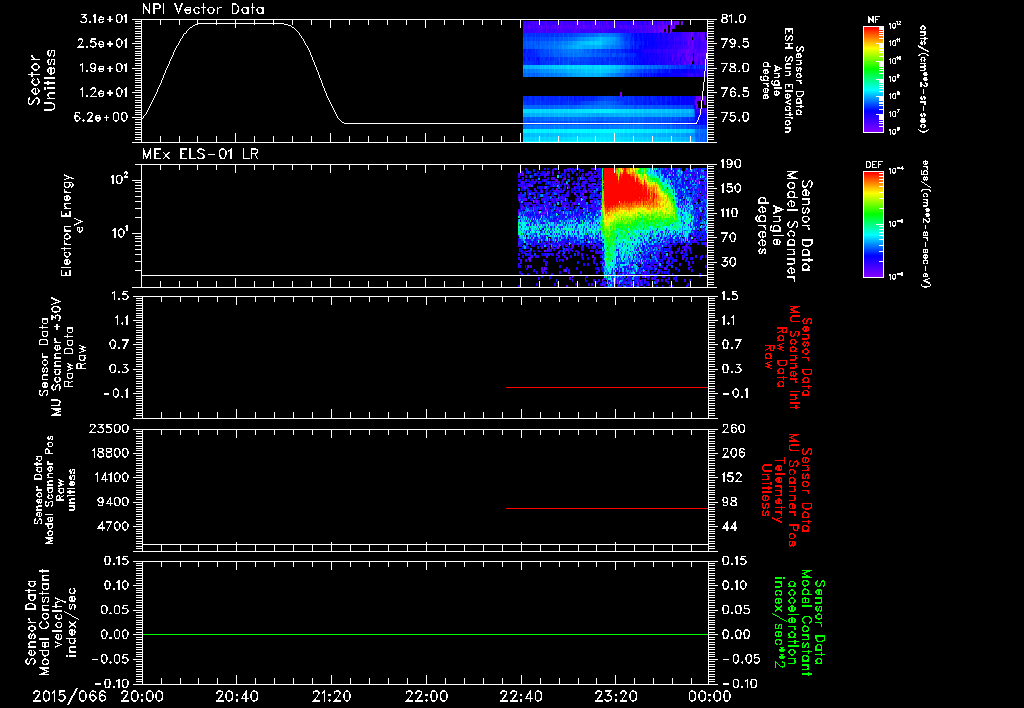This screenshot has height=708, width=1024.
Task: Click the green velocity data line
Action: click(424, 634)
